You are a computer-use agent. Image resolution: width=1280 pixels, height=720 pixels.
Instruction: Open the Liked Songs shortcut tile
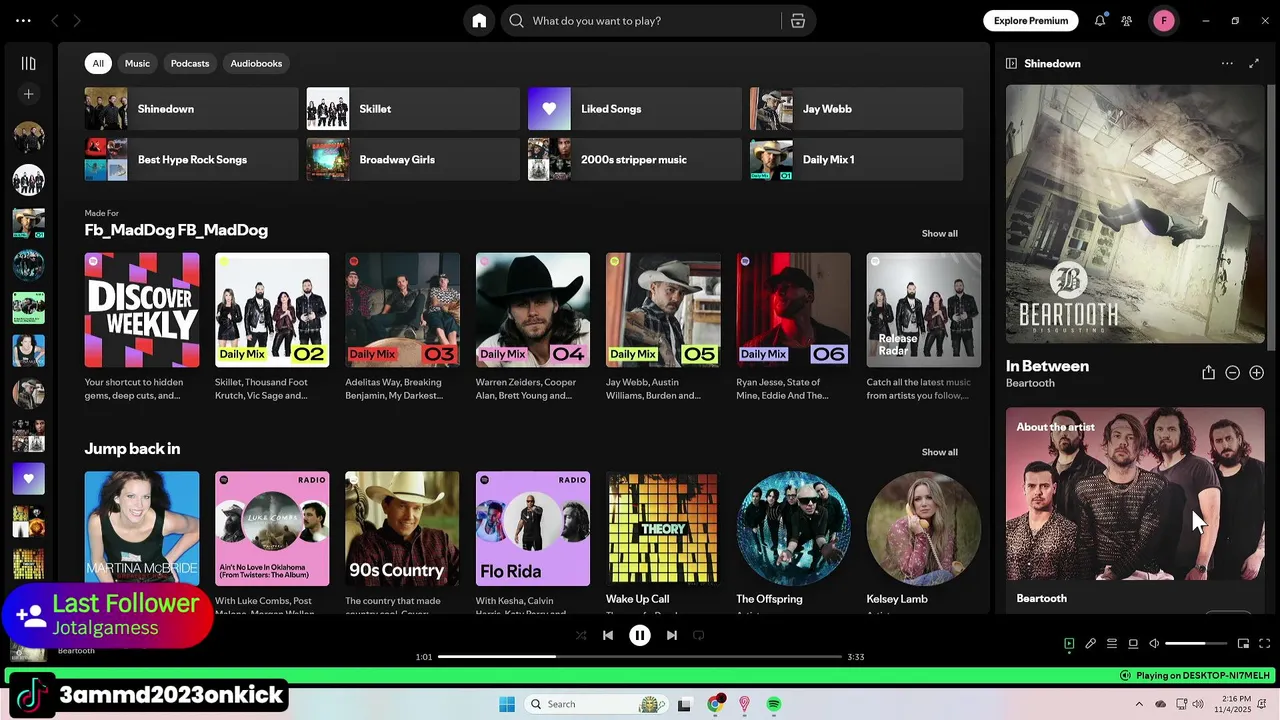635,109
